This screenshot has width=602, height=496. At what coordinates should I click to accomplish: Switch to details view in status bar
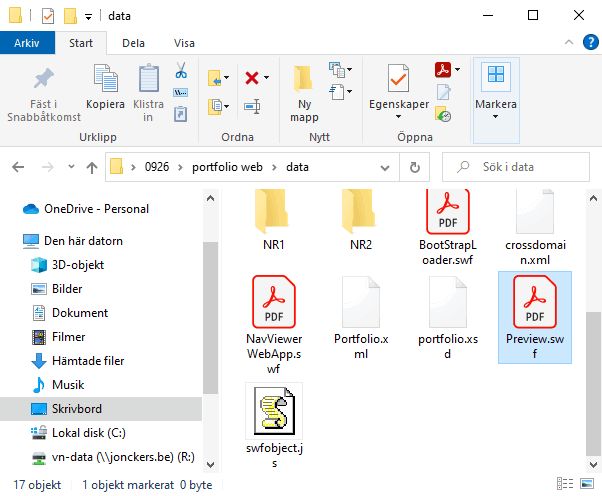coord(565,484)
